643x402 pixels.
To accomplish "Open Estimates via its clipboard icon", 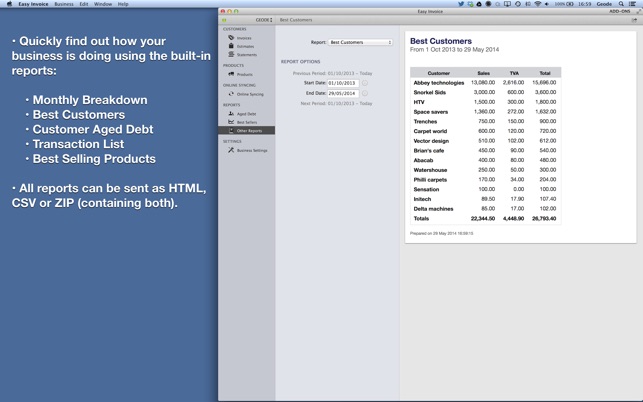I will pyautogui.click(x=231, y=46).
